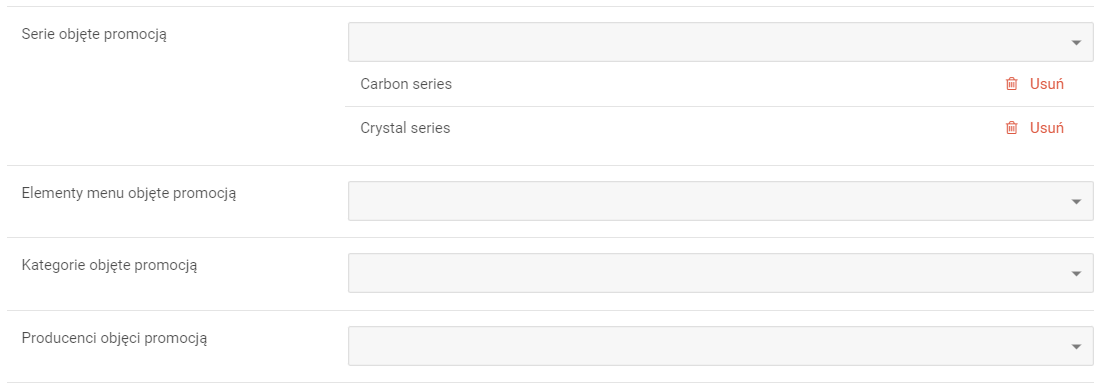
Task: Expand the Elementy menu objęte promocją arrow
Action: click(1076, 202)
